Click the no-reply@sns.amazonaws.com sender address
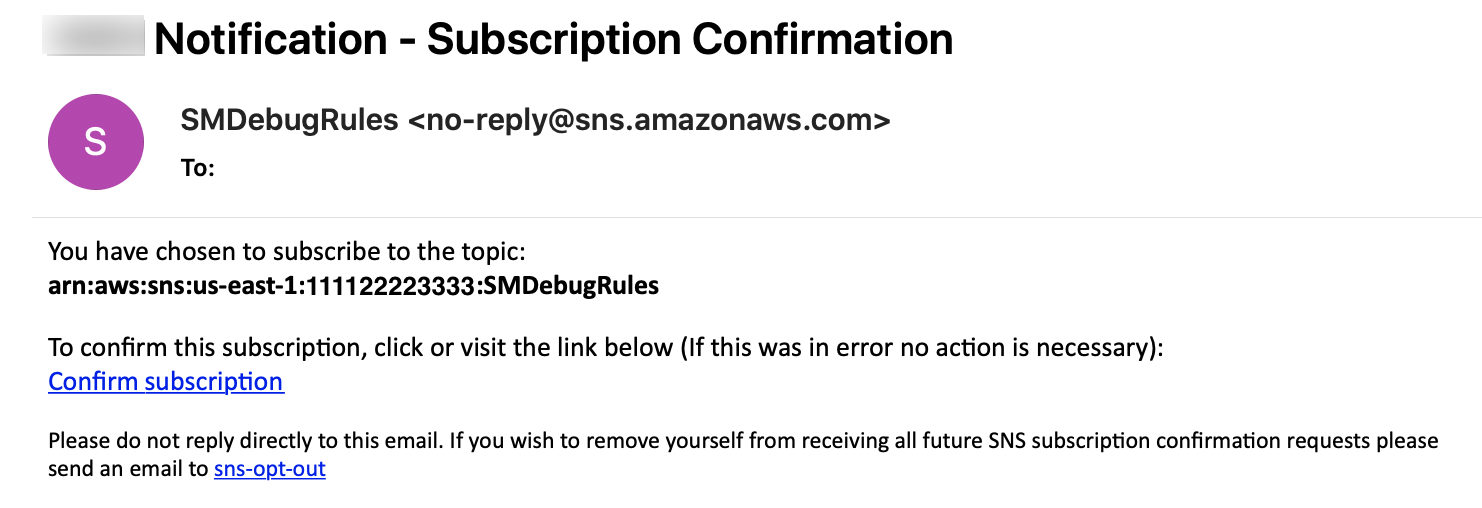The height and width of the screenshot is (508, 1482). pyautogui.click(x=649, y=121)
